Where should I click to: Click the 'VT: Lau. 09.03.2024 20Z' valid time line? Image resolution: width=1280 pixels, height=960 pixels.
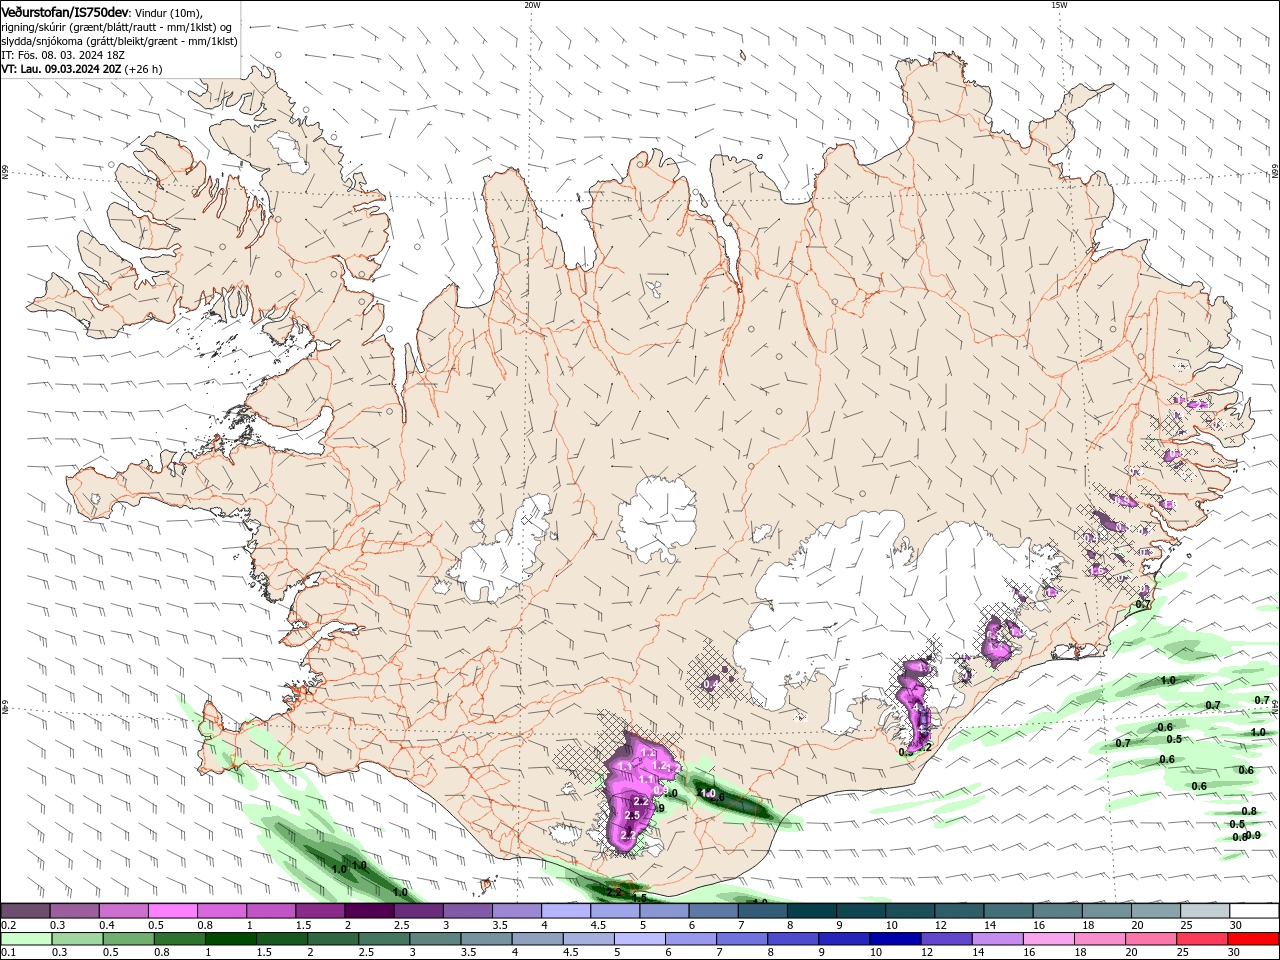(x=61, y=70)
